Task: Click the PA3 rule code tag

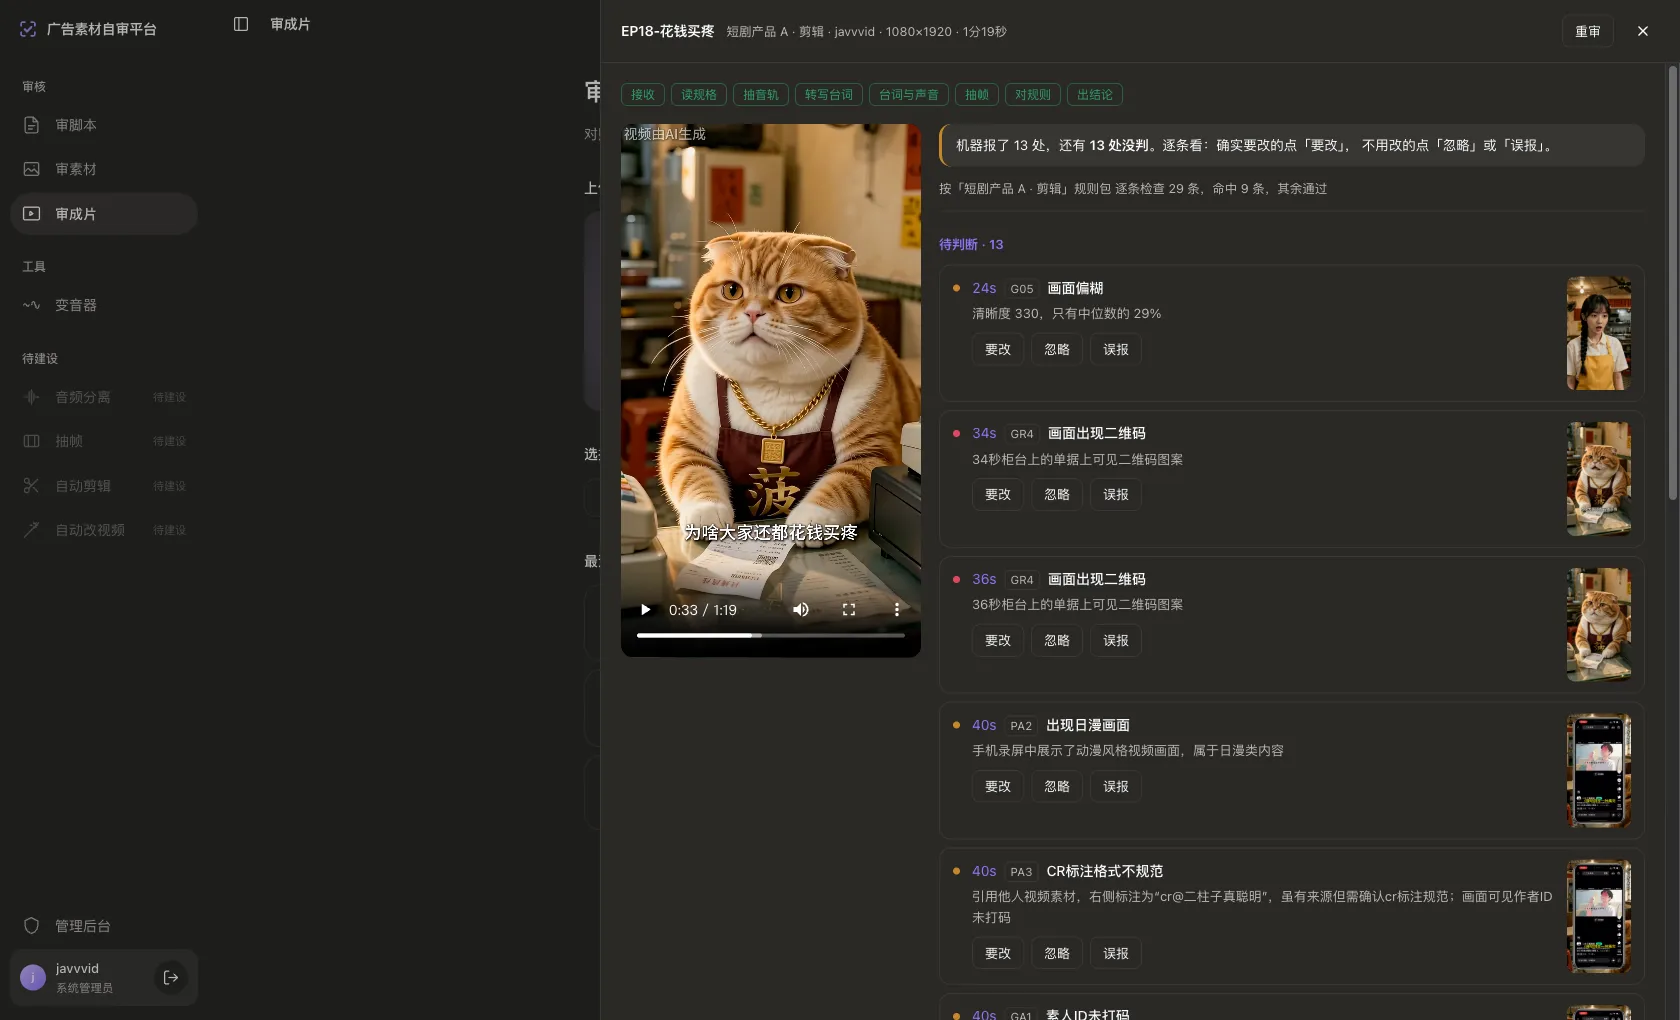Action: click(1021, 872)
